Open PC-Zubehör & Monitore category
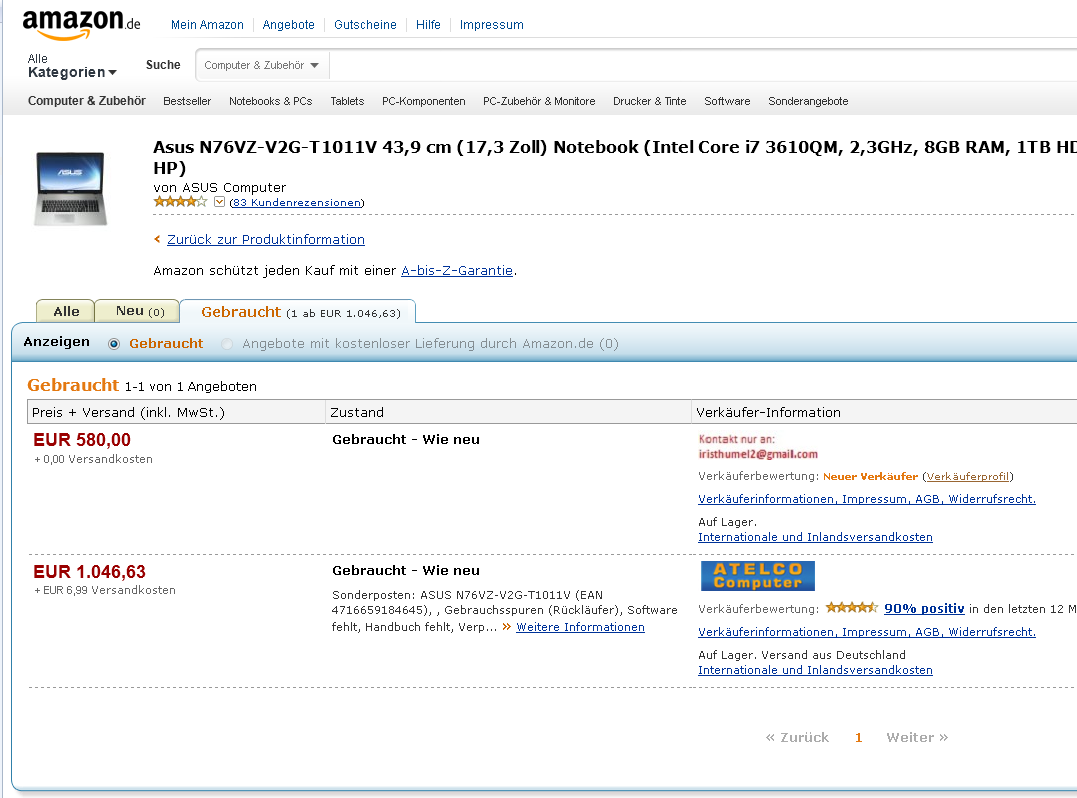1077x798 pixels. coord(539,101)
